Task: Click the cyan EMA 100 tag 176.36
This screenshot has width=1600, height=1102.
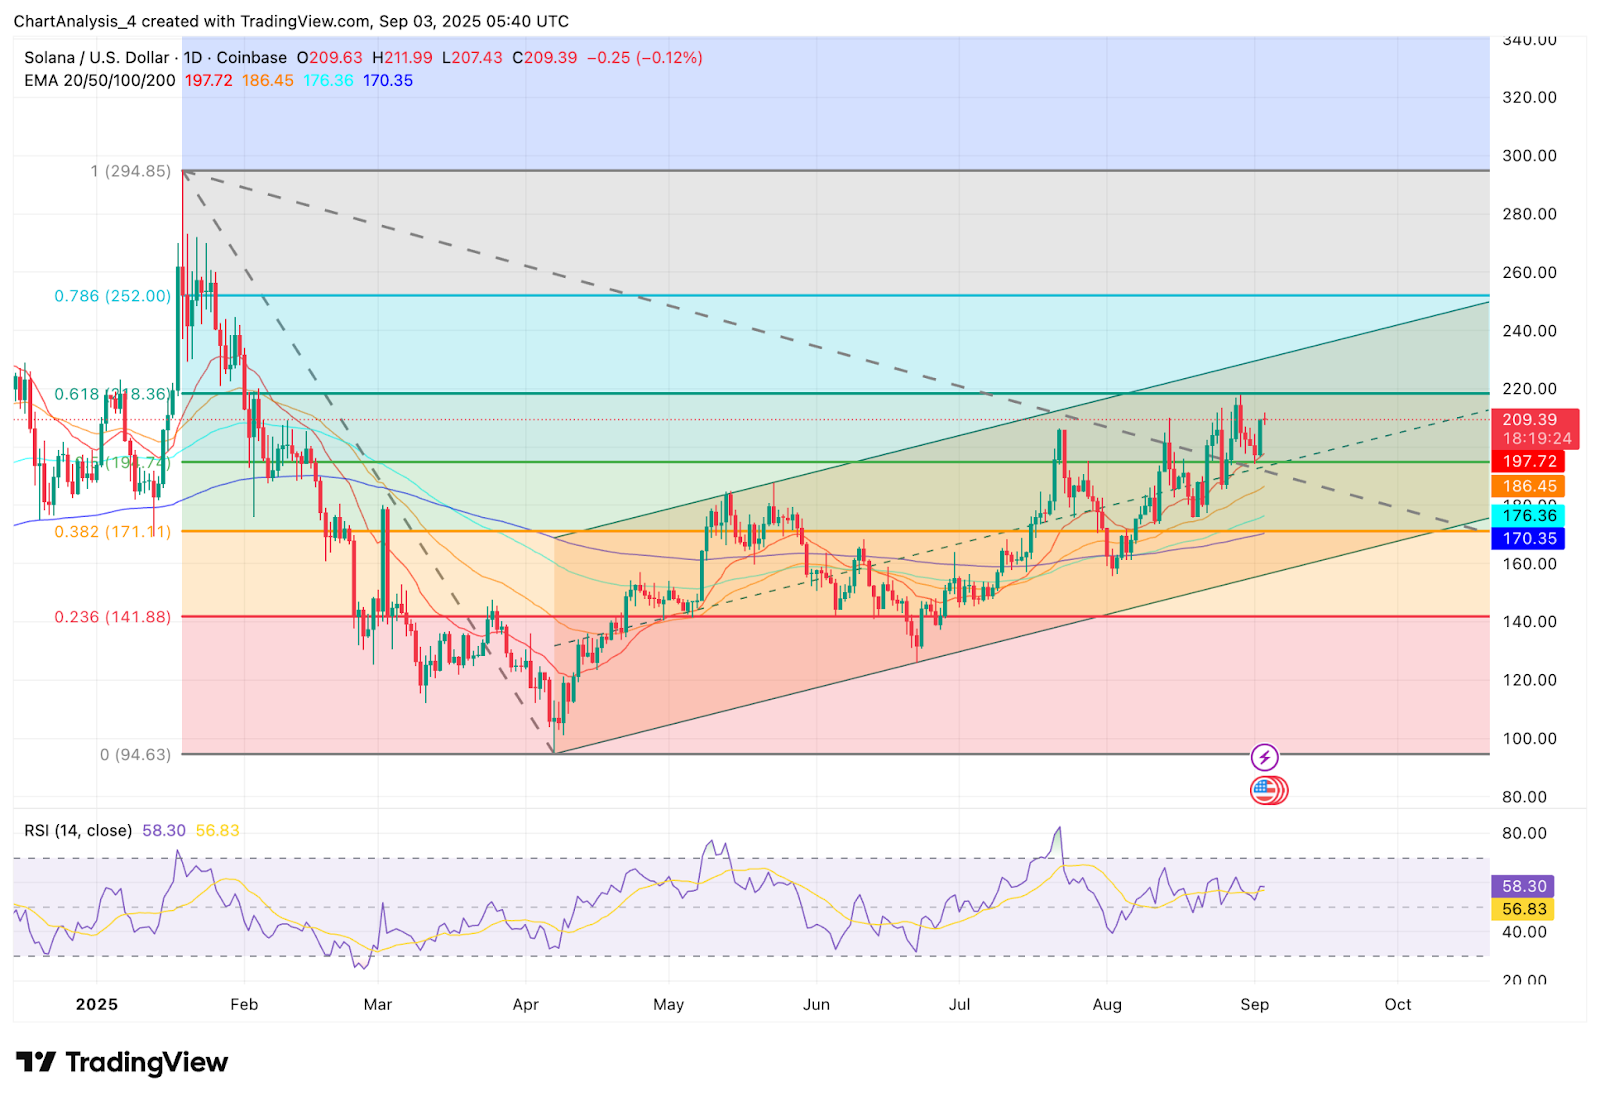Action: click(1528, 516)
